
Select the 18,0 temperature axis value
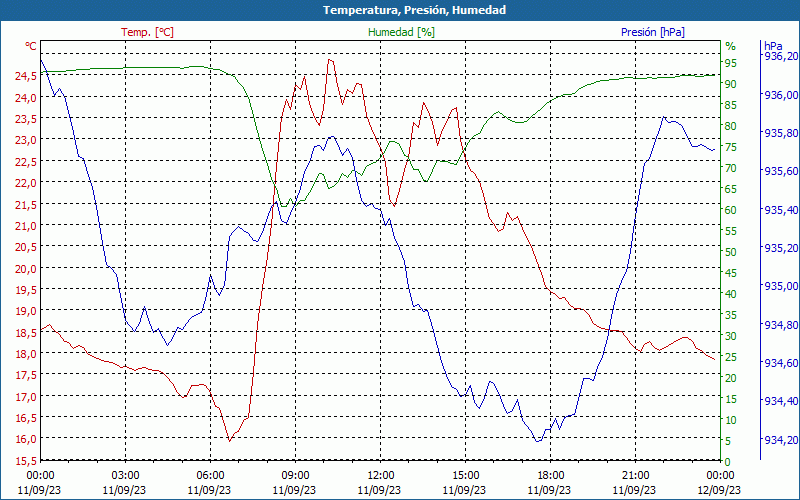pyautogui.click(x=26, y=353)
